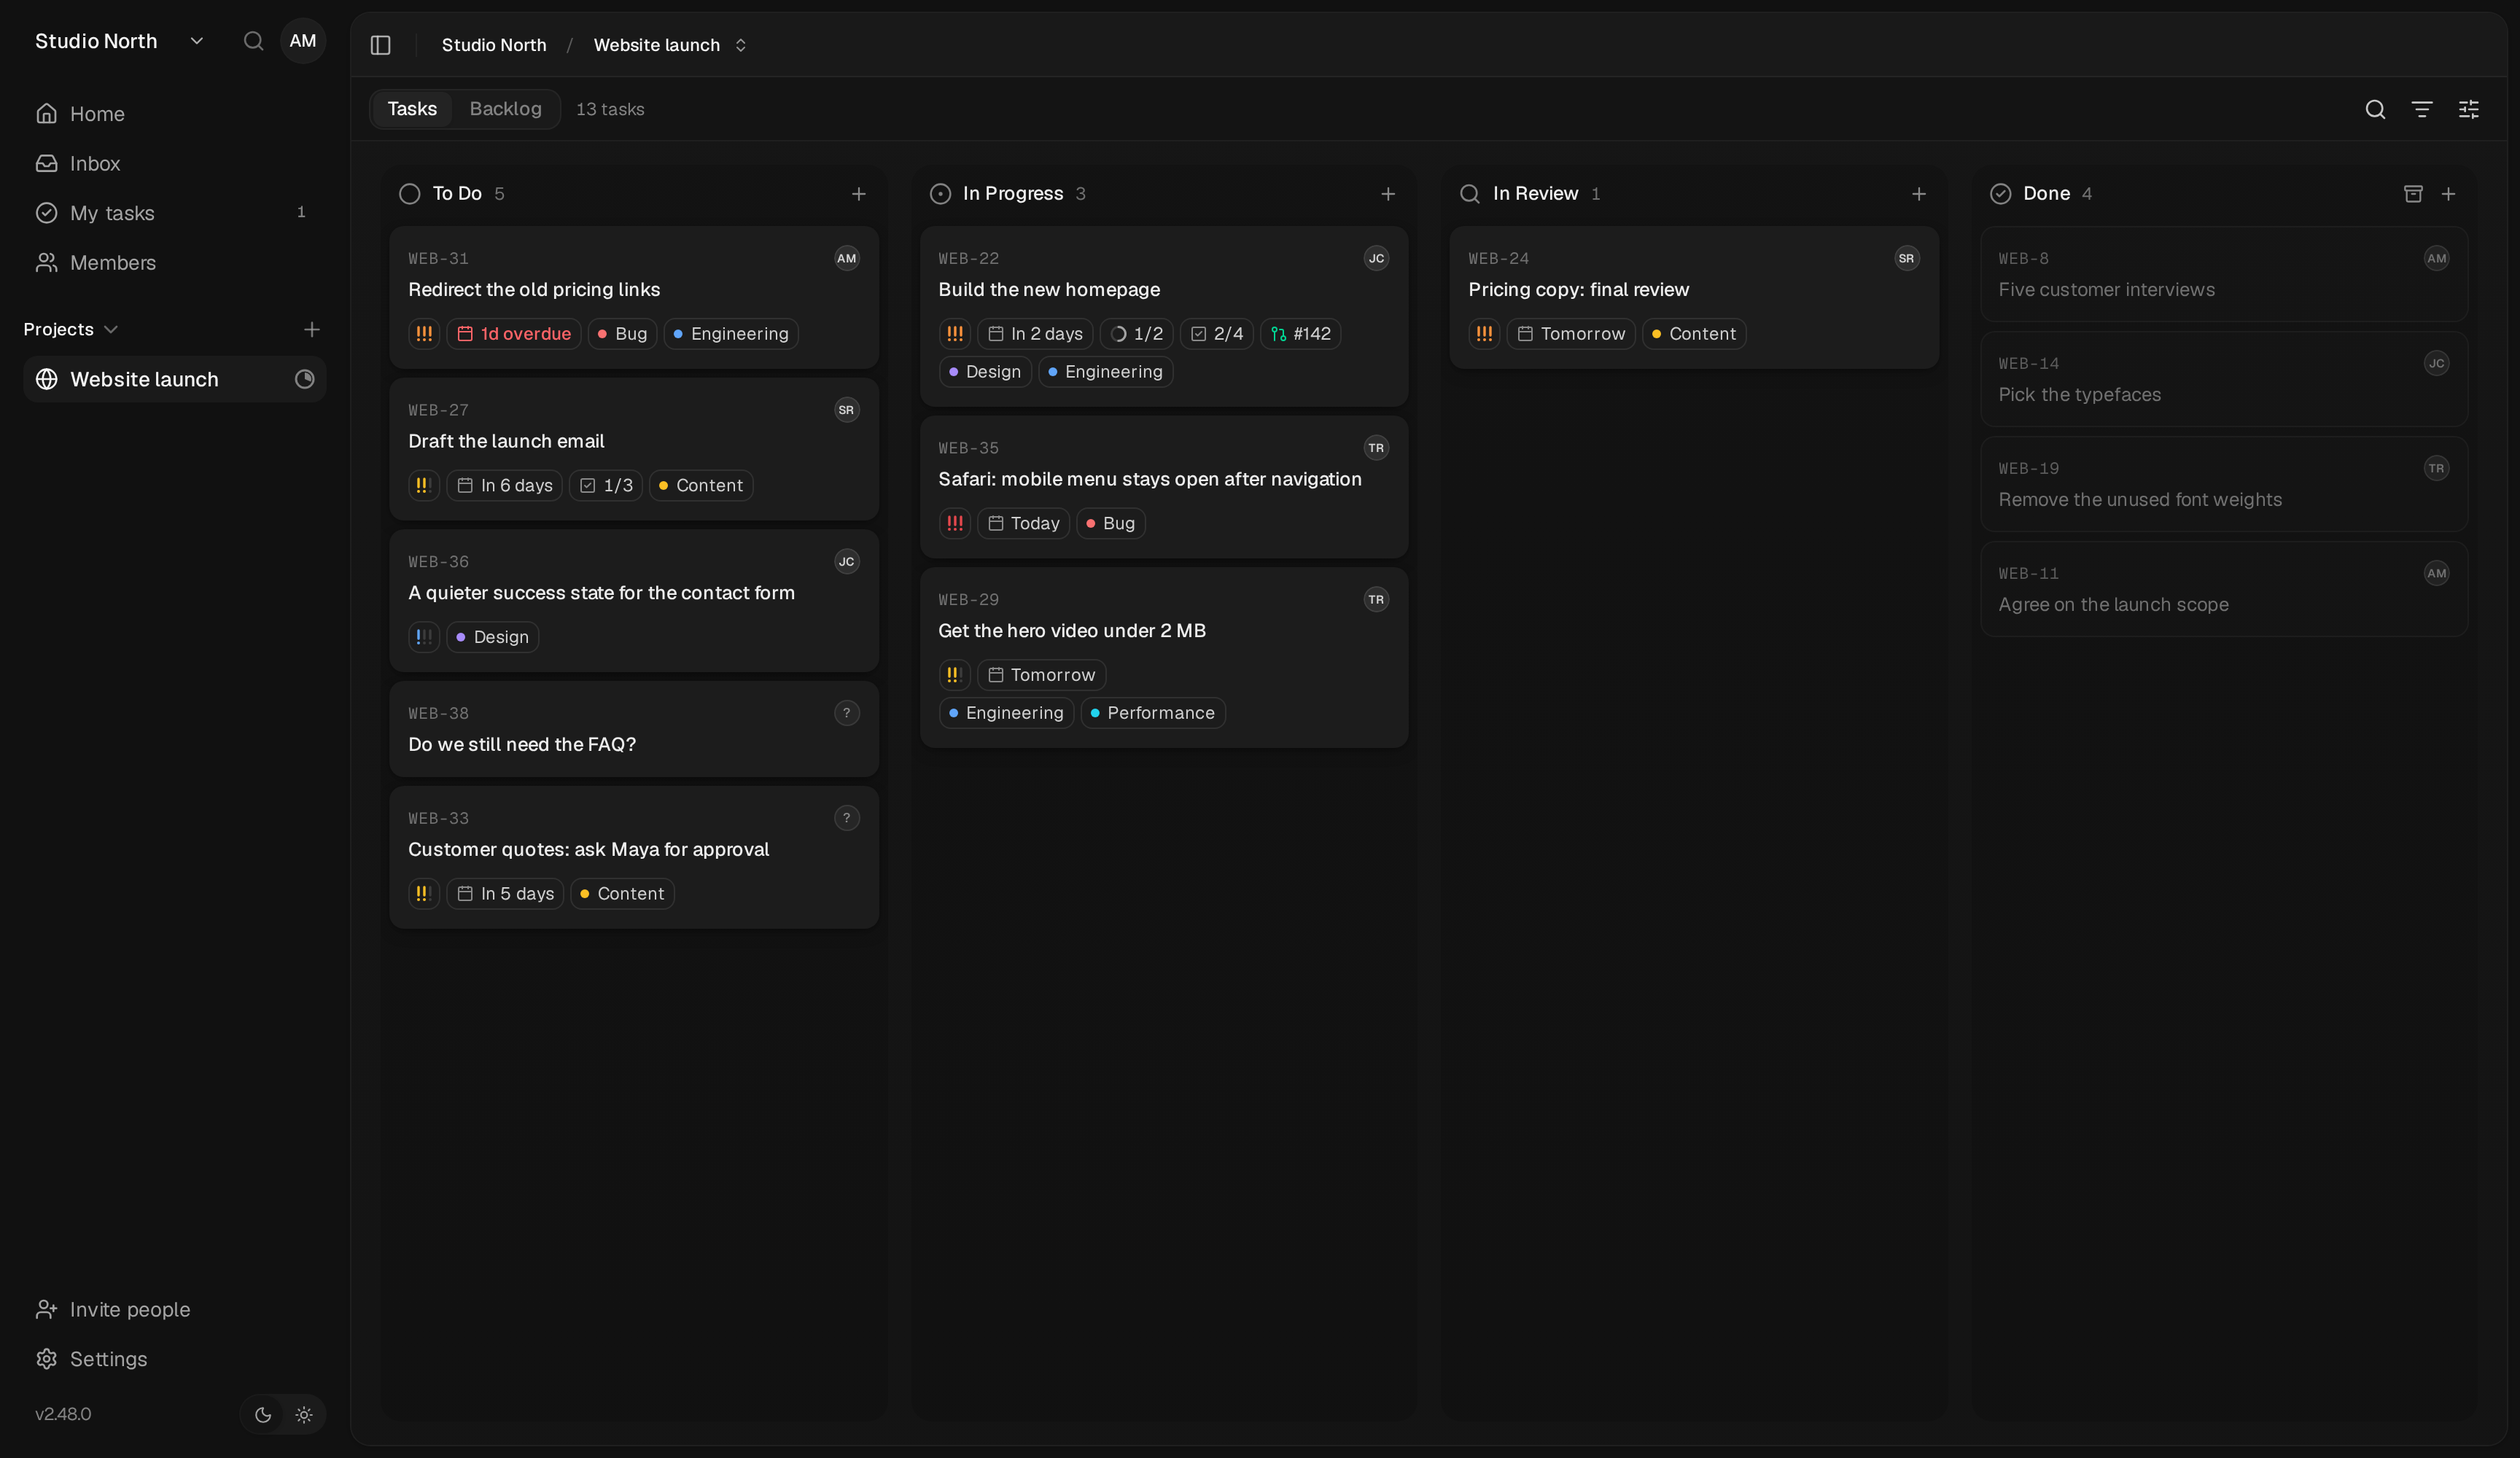Open the Studio North workspace dropdown
The height and width of the screenshot is (1458, 2520).
point(119,41)
